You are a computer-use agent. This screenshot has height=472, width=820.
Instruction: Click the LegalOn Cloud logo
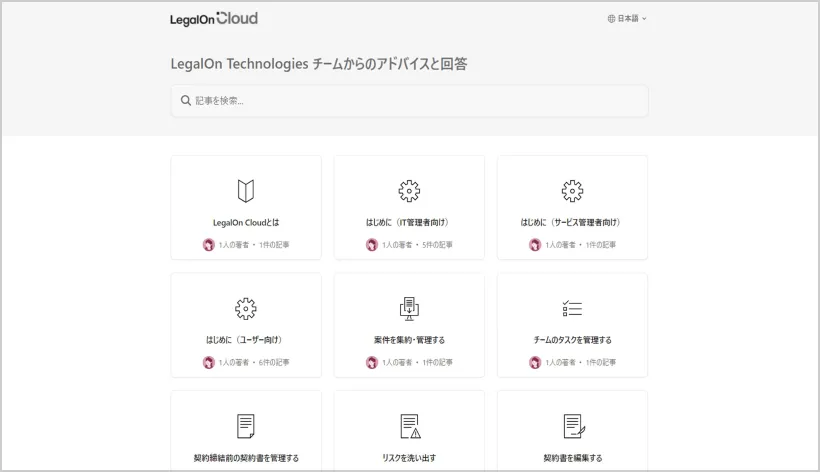point(214,18)
